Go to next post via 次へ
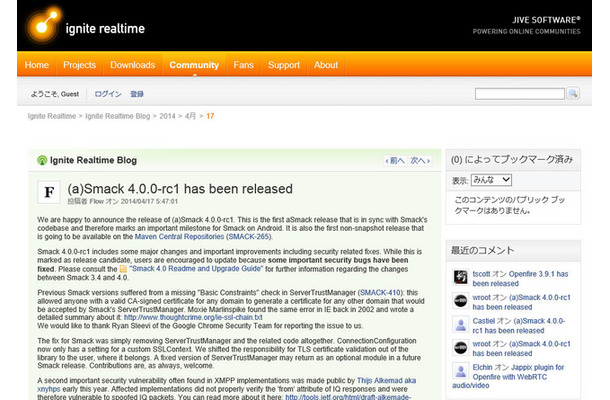 point(420,161)
